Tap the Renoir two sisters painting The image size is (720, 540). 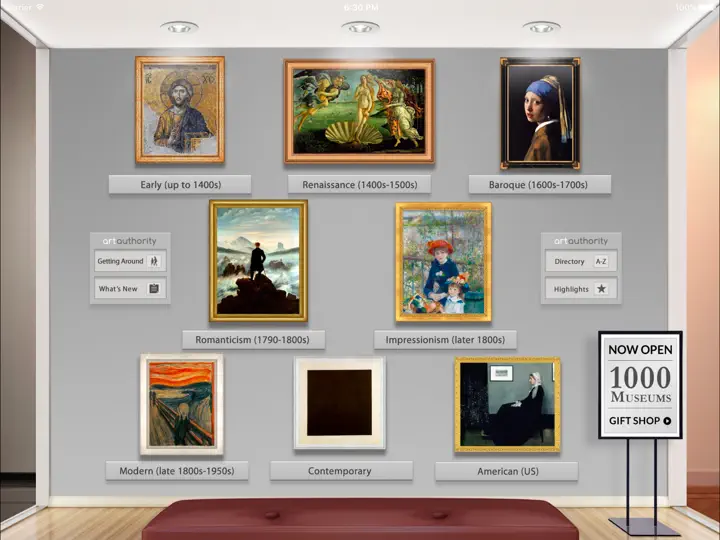[444, 262]
